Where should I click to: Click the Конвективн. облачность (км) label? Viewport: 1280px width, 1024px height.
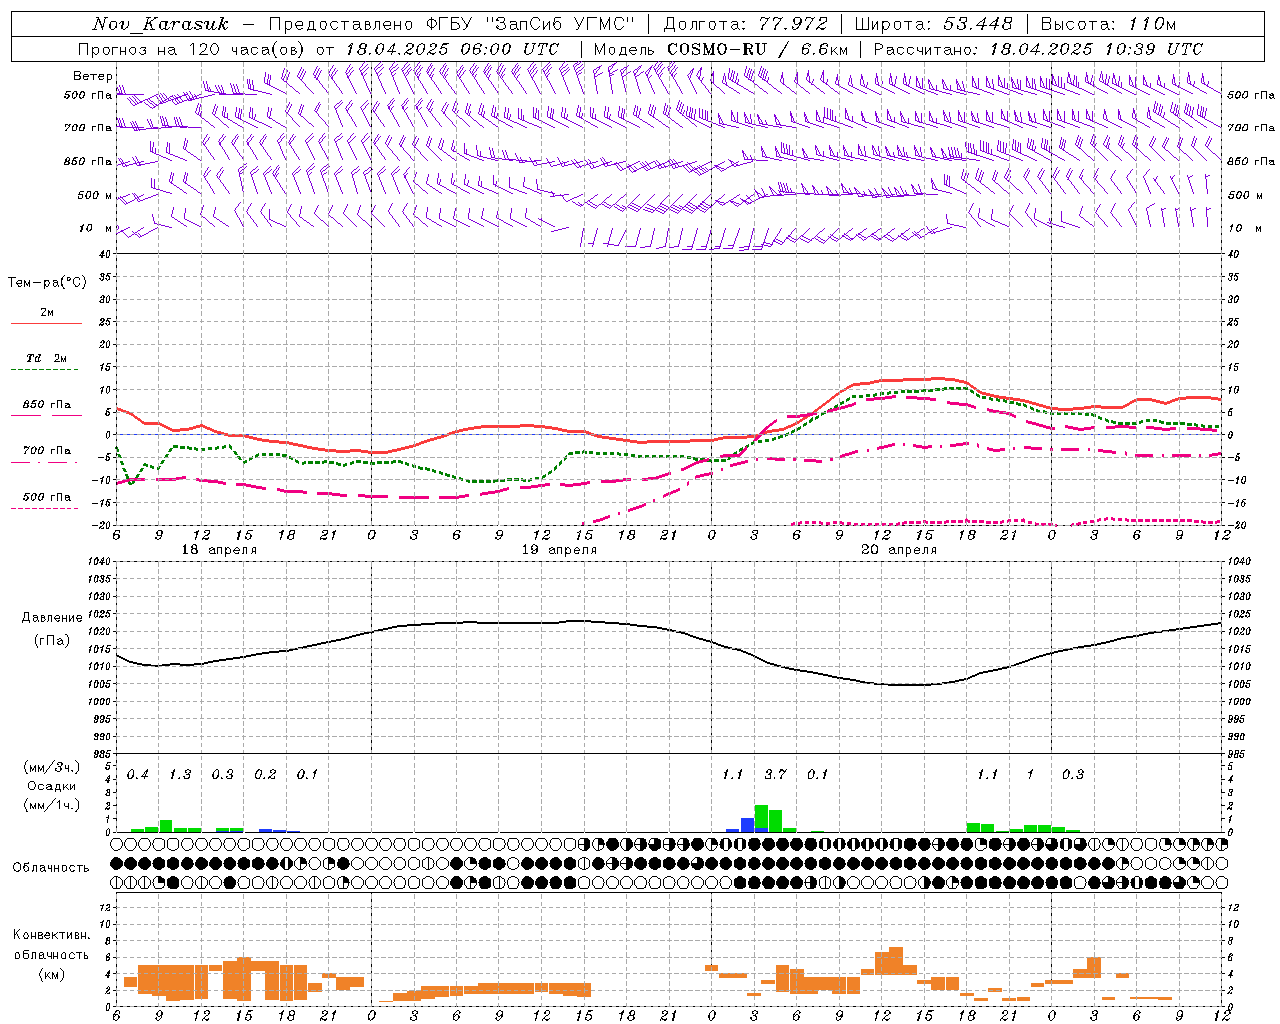[x=51, y=954]
